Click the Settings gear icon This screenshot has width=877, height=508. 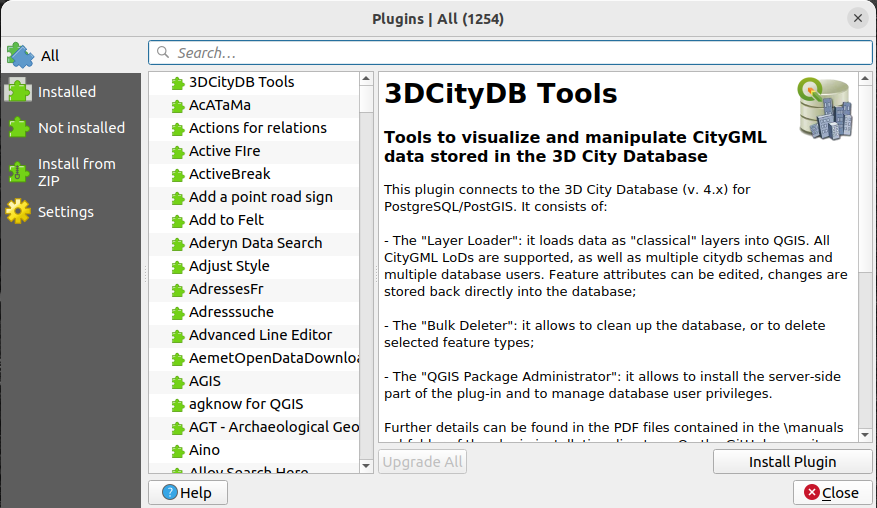19,211
